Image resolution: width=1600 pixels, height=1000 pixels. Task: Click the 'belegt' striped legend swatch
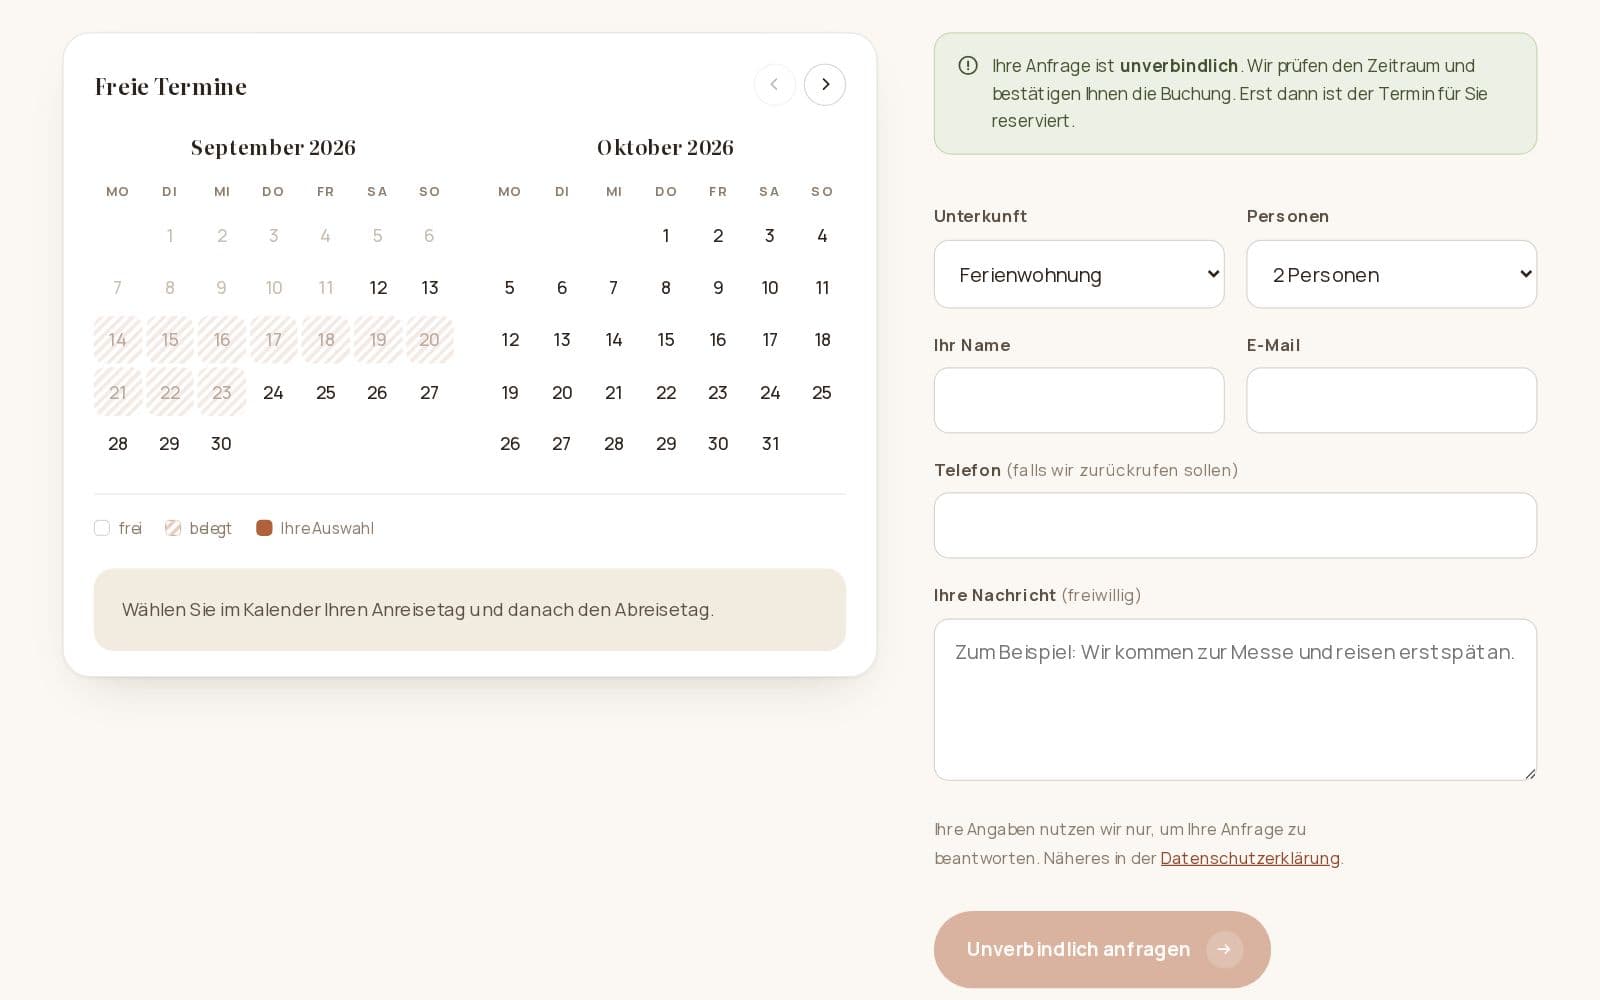click(173, 528)
